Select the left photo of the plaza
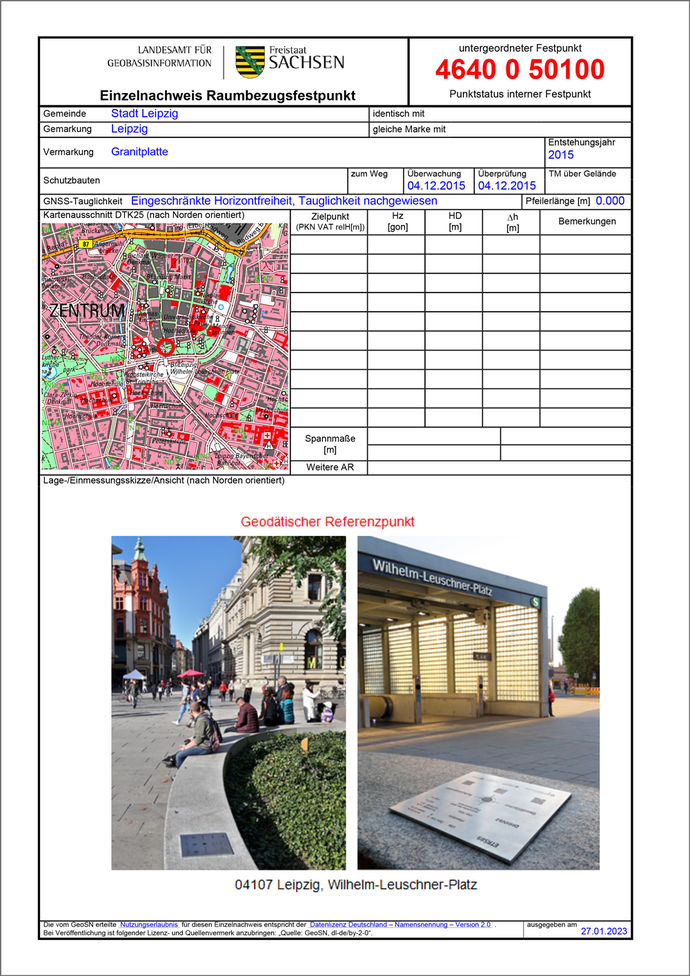 pos(228,702)
